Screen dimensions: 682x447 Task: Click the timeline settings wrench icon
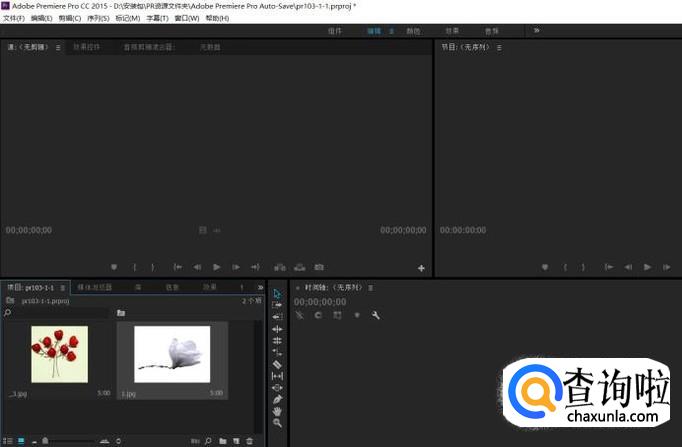pyautogui.click(x=376, y=315)
